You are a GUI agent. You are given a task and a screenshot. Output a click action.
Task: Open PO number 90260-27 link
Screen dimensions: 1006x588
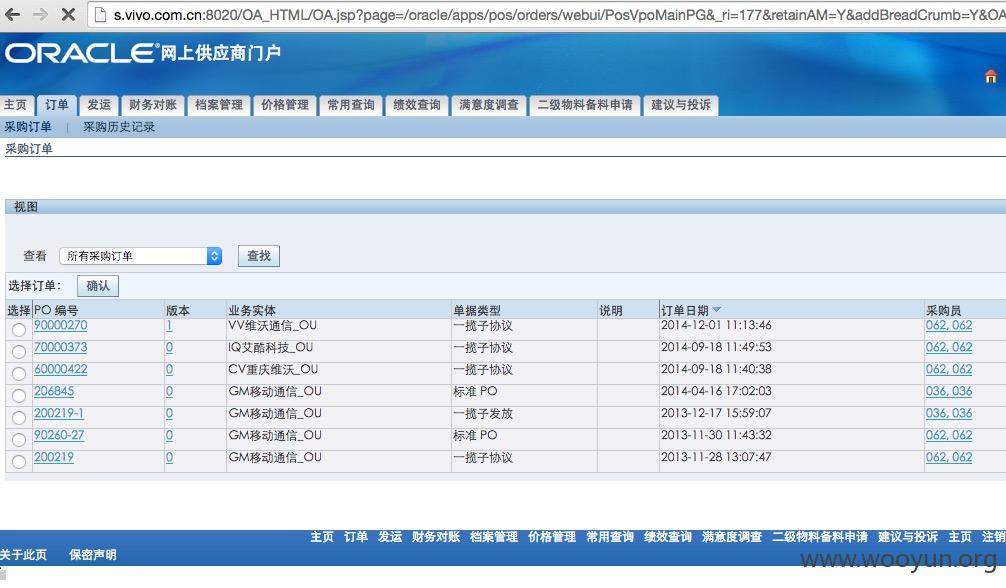pyautogui.click(x=59, y=435)
